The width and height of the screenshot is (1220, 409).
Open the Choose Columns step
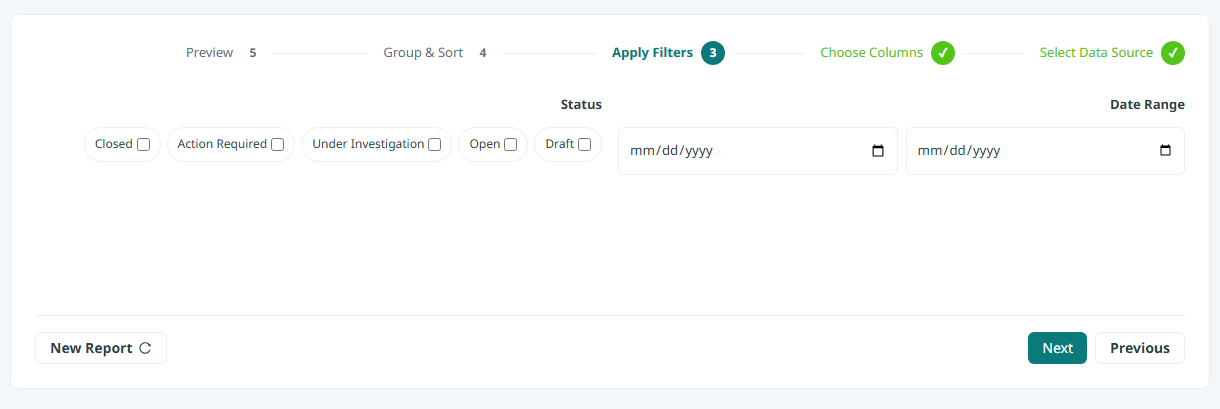coord(871,53)
